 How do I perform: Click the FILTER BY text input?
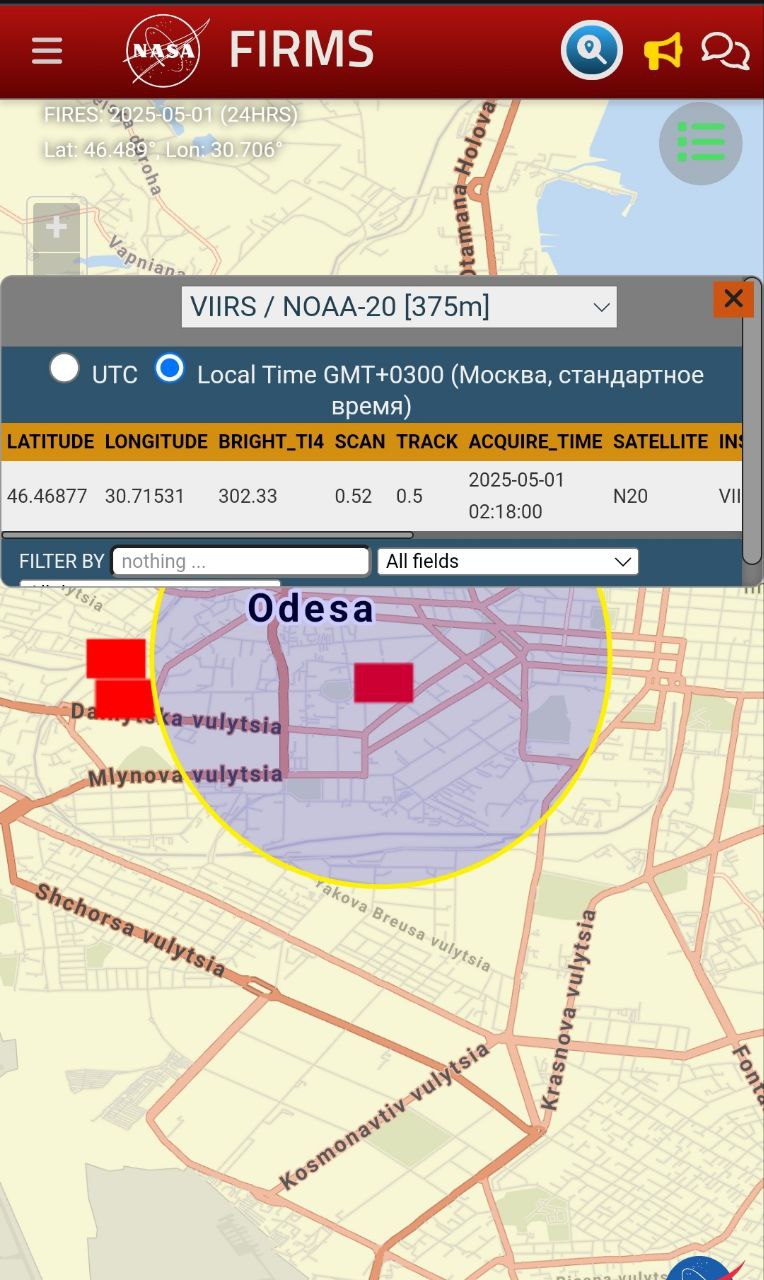pos(241,561)
